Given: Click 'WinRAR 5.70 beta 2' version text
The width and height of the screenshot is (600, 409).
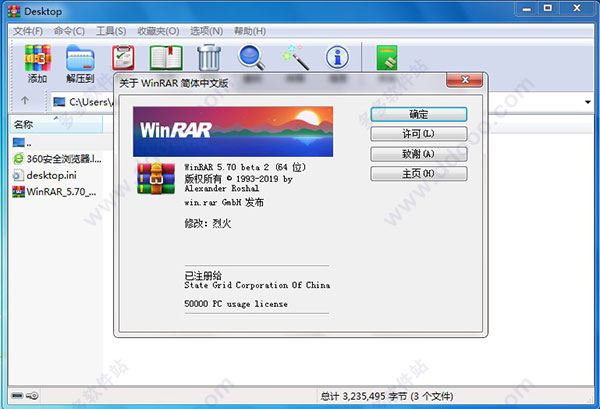Looking at the screenshot, I should tap(245, 167).
